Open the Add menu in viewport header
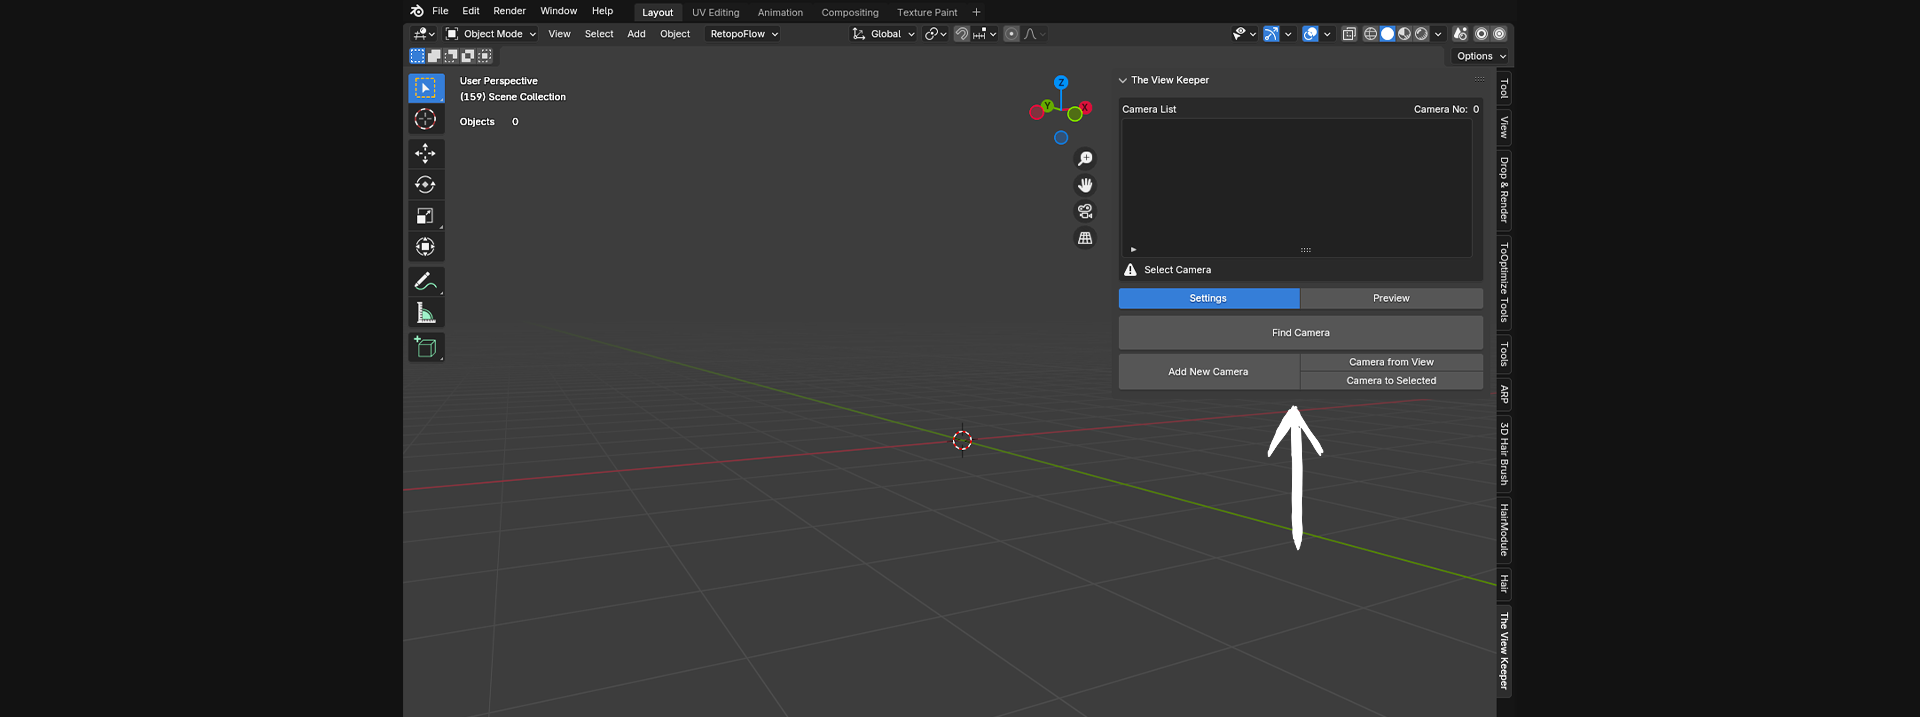The image size is (1920, 717). [636, 34]
